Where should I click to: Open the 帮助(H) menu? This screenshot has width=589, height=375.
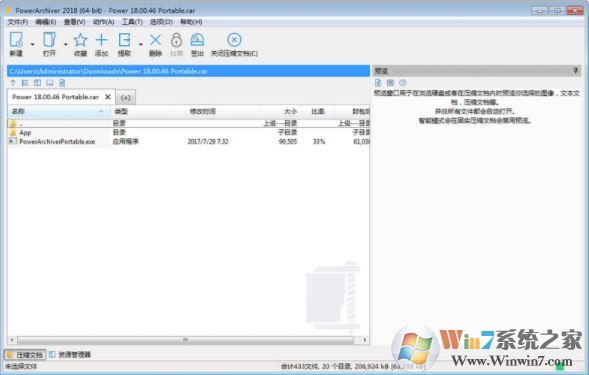pos(191,22)
